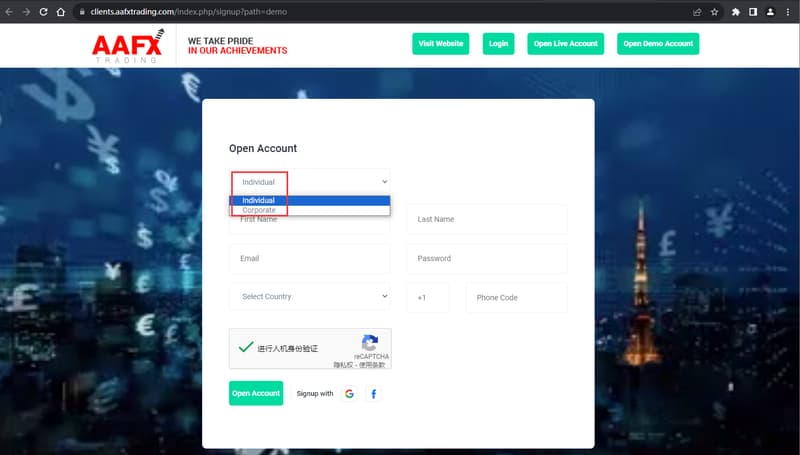The height and width of the screenshot is (455, 800).
Task: Click Login button
Action: click(x=498, y=44)
